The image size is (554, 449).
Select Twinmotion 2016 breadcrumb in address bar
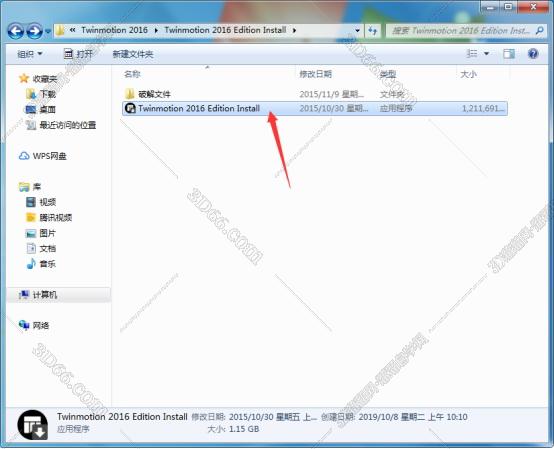(114, 30)
